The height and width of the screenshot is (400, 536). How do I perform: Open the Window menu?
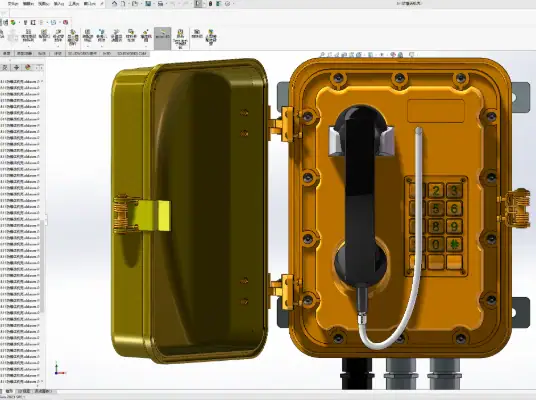(x=90, y=4)
